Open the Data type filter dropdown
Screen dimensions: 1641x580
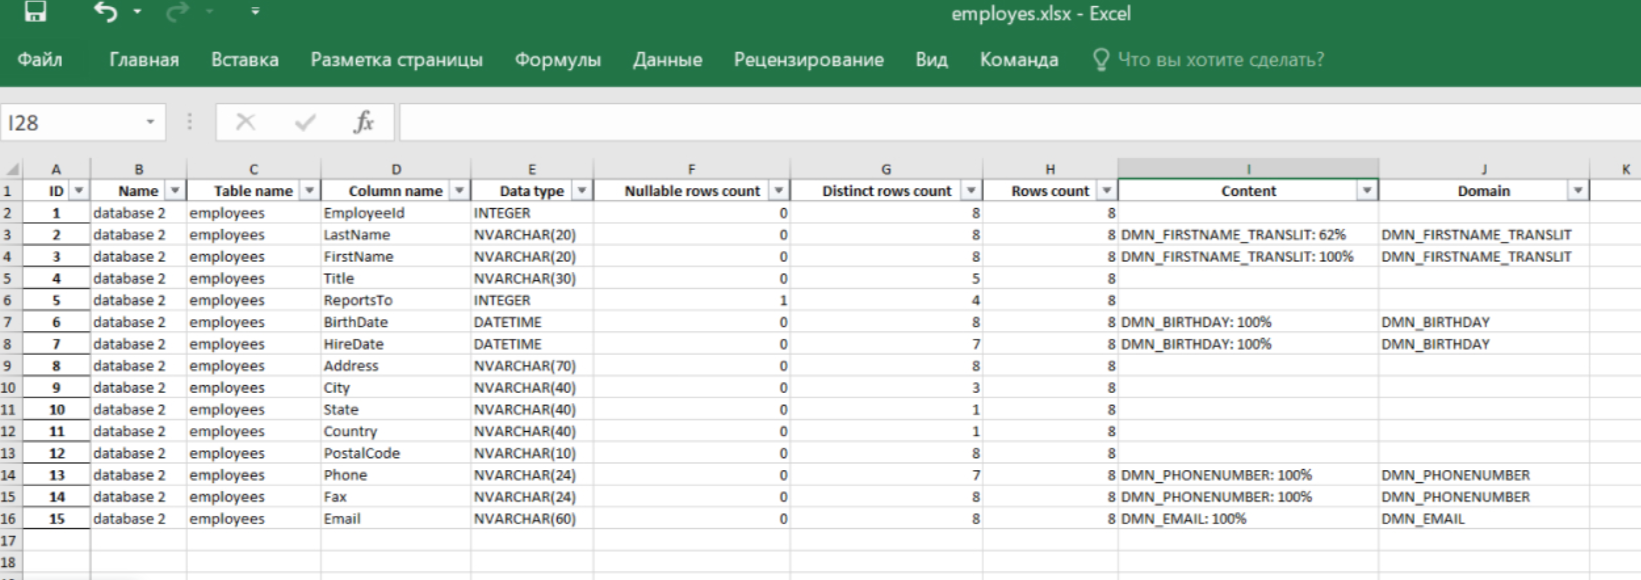click(582, 191)
